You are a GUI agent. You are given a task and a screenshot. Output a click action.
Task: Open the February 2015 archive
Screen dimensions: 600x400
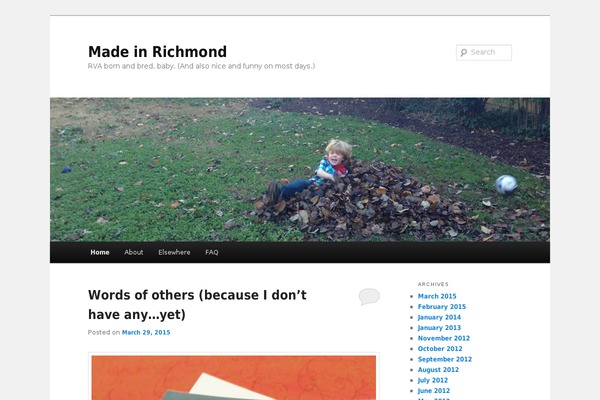[442, 307]
